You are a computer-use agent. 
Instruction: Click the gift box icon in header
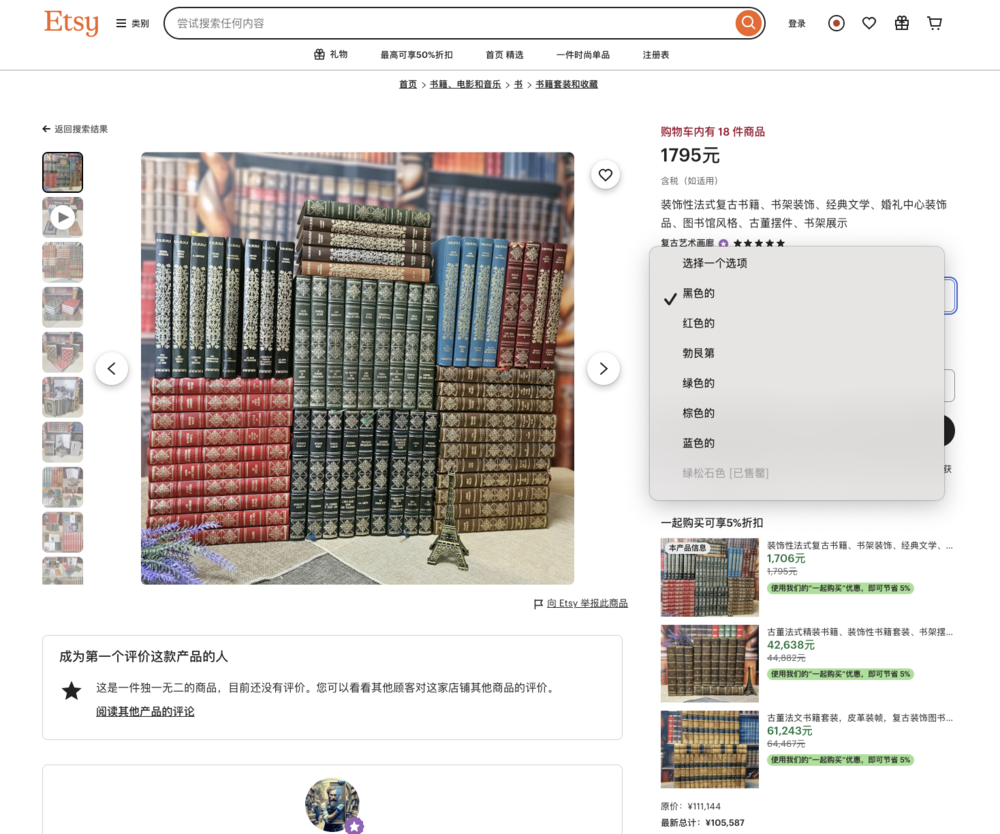[x=901, y=23]
